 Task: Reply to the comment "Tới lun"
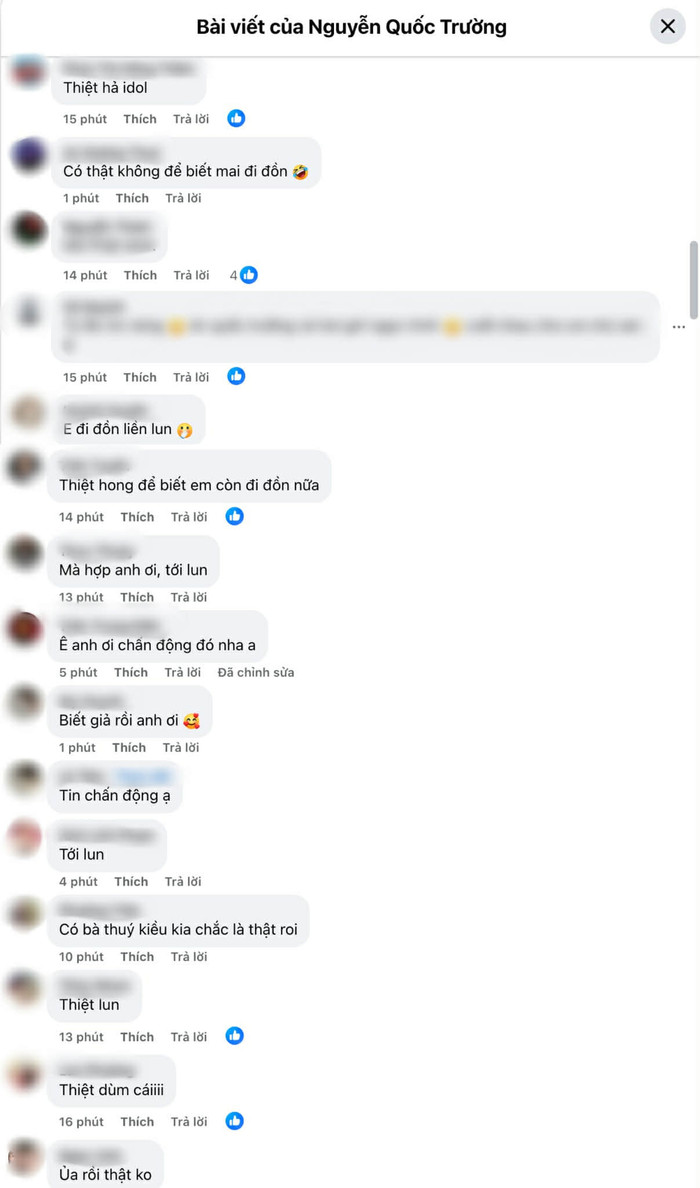pos(183,881)
